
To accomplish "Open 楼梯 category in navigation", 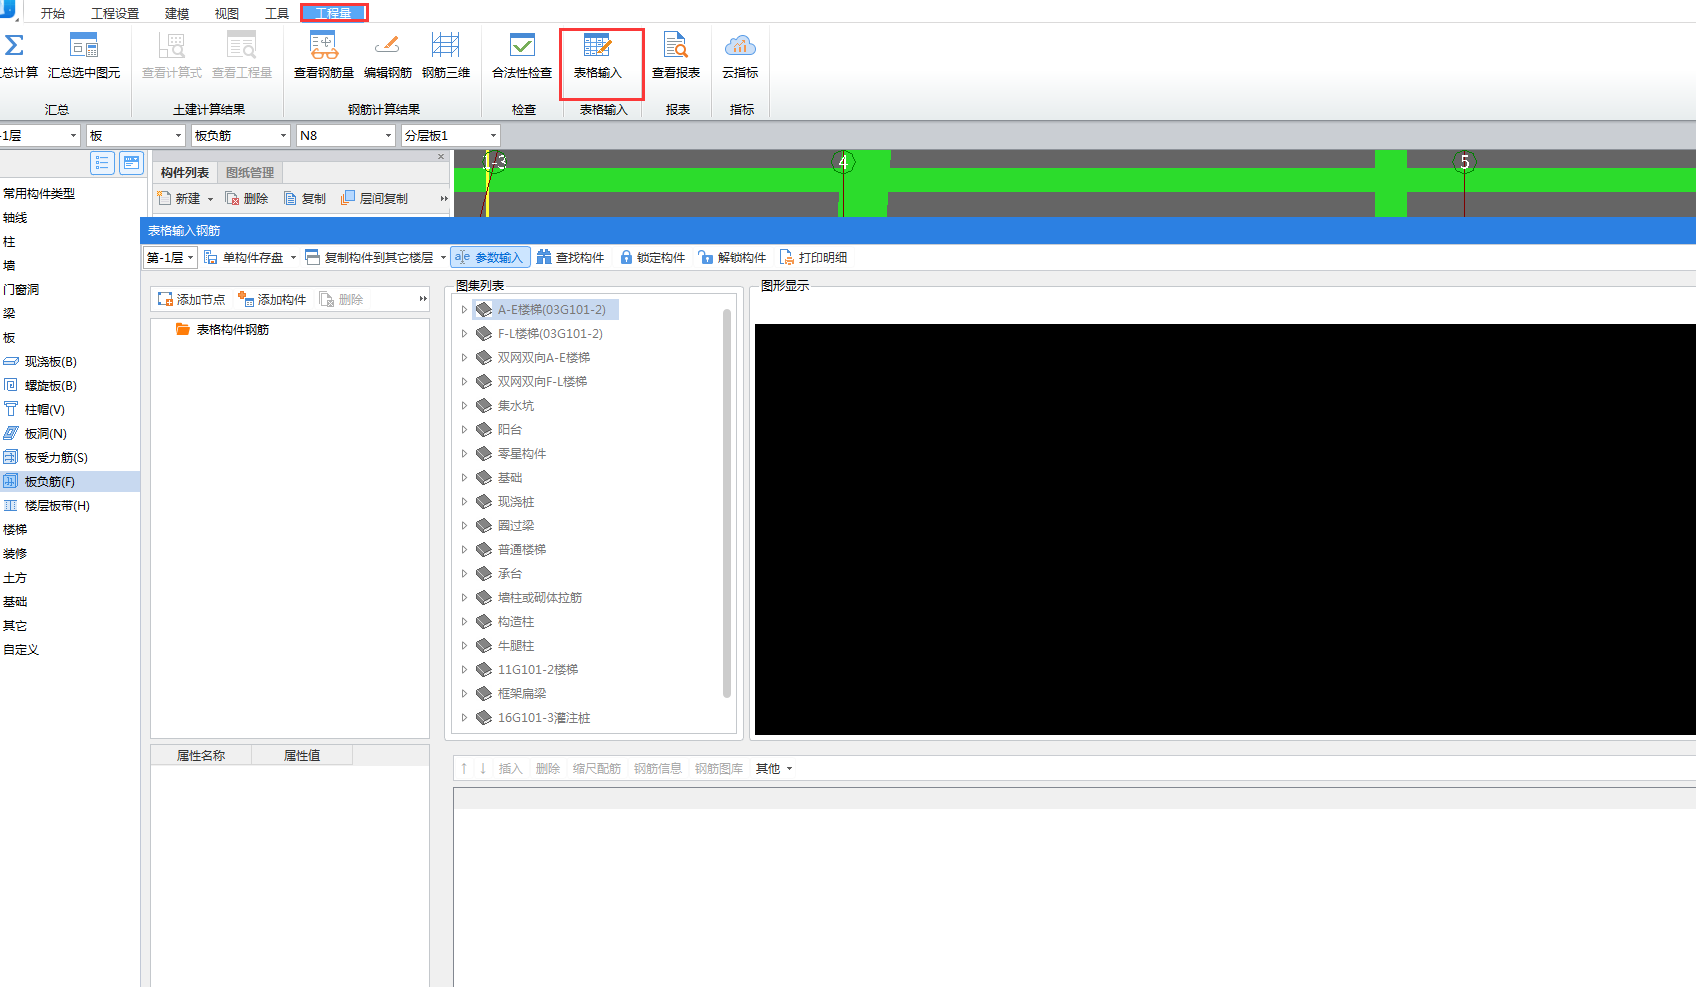I will coord(15,529).
